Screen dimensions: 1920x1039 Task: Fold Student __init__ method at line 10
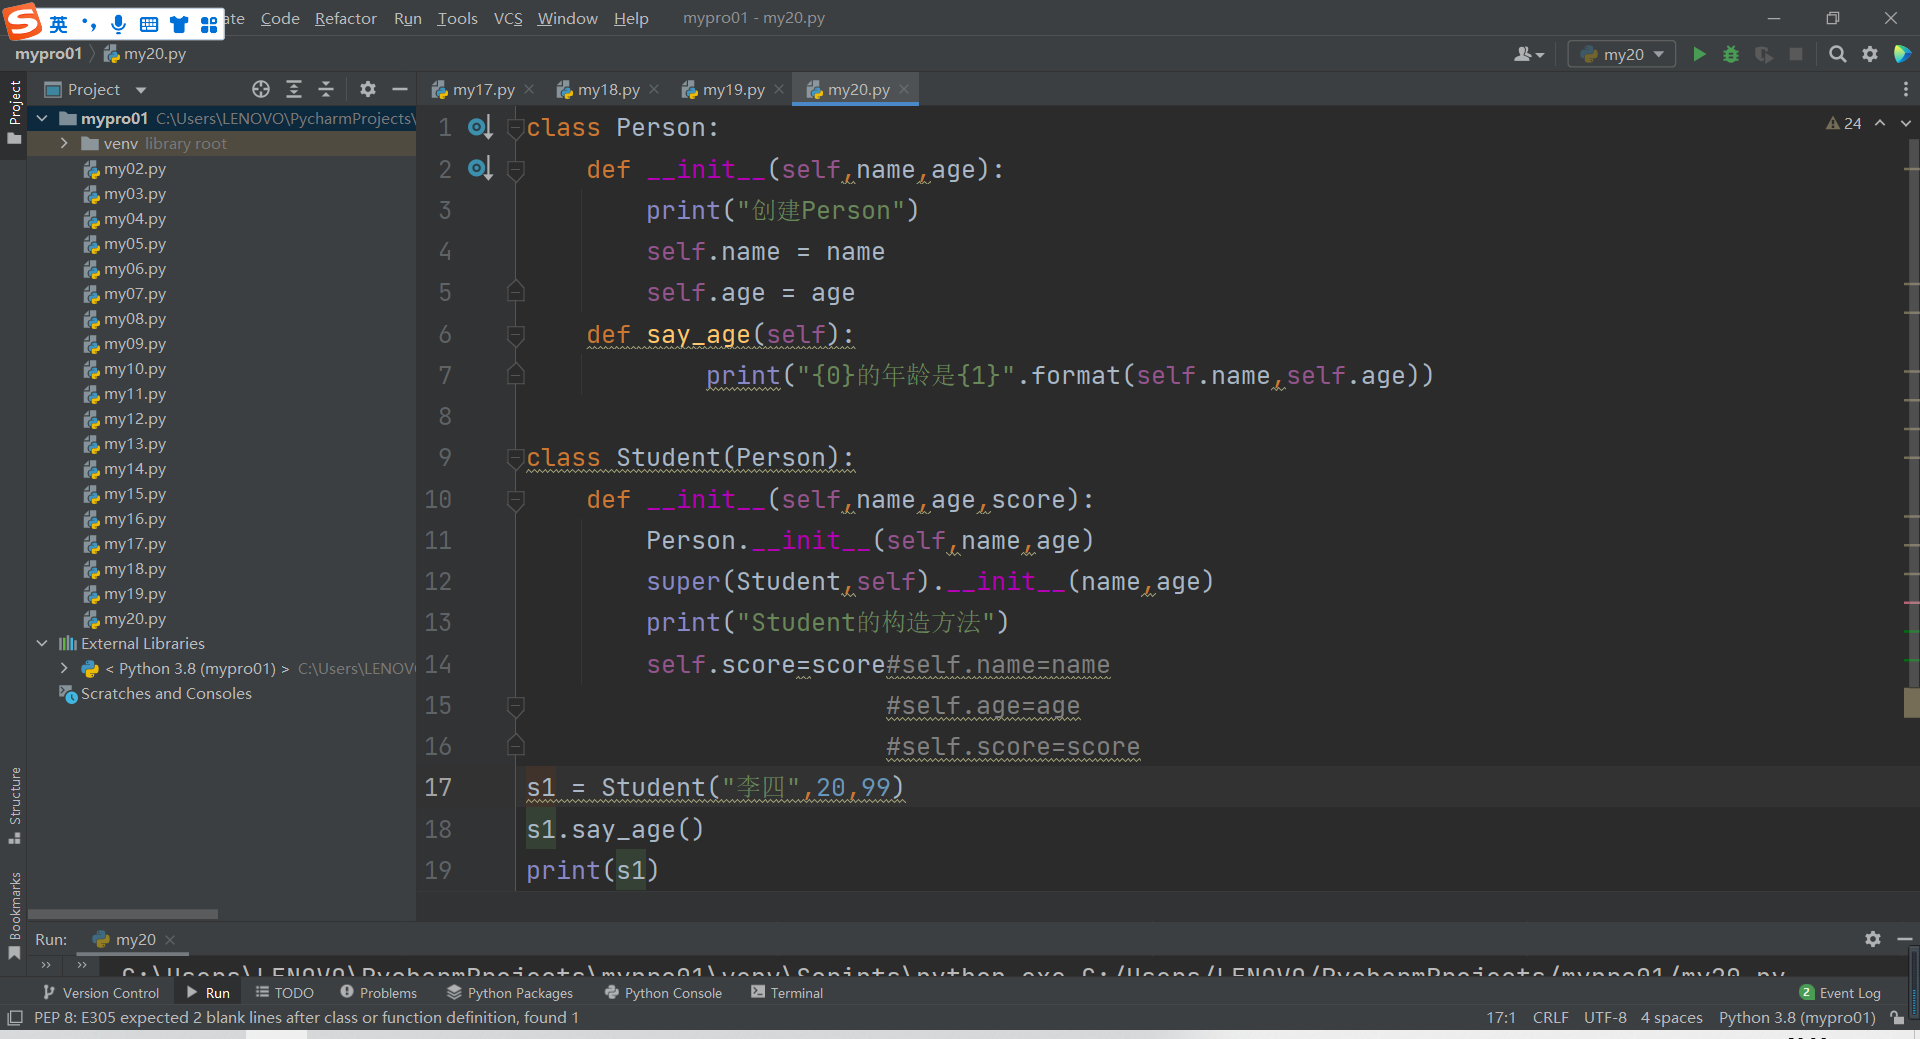point(516,499)
